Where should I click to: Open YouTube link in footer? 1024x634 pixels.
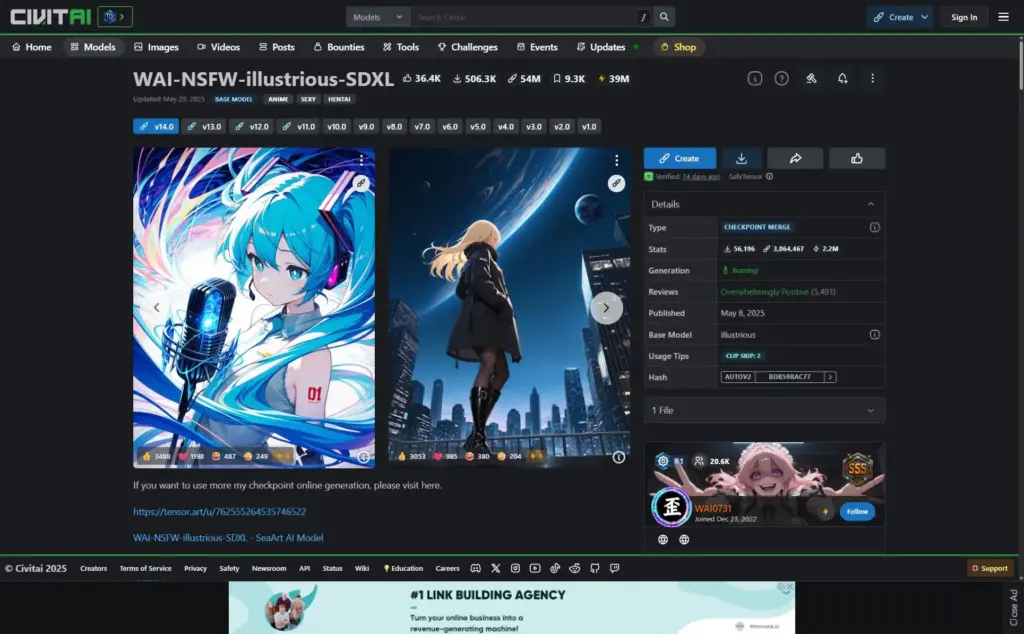pyautogui.click(x=535, y=568)
